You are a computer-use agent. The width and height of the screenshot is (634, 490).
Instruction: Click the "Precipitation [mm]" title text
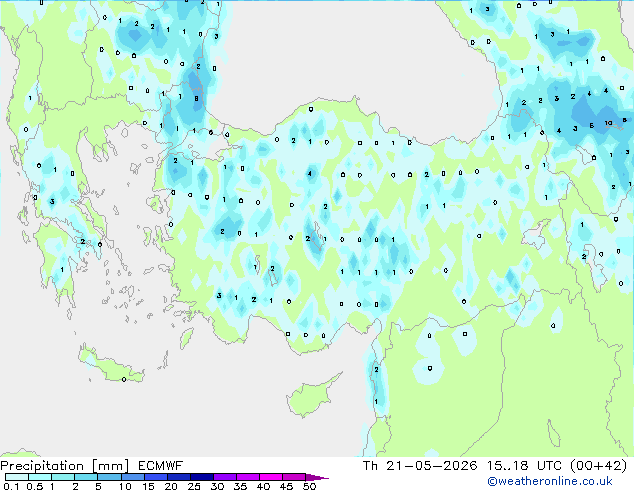[65, 466]
